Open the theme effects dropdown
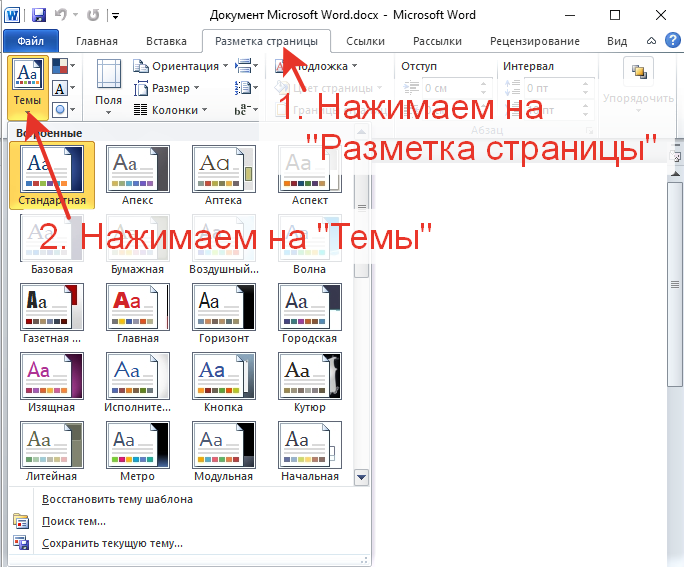Viewport: 685px width, 567px height. [64, 110]
